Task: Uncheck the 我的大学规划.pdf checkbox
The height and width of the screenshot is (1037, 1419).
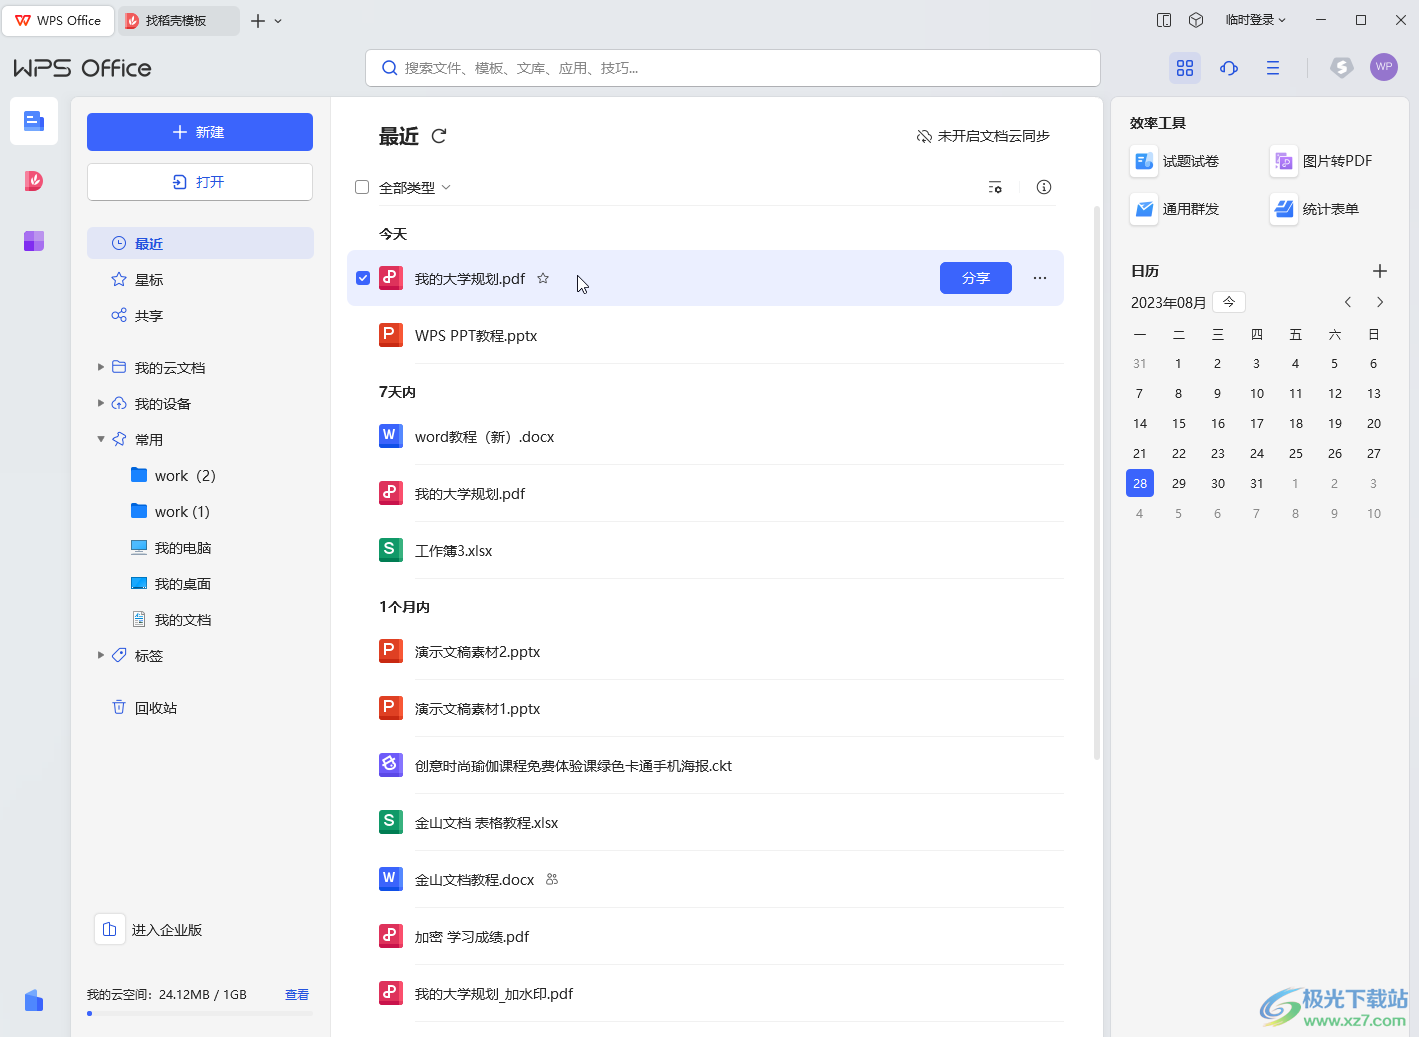Action: click(x=363, y=278)
